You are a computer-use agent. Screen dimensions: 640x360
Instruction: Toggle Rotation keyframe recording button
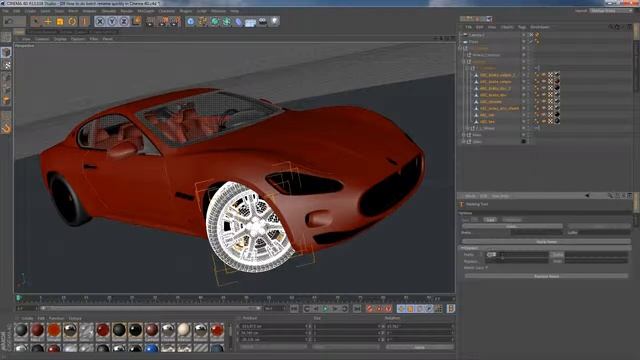(x=420, y=309)
